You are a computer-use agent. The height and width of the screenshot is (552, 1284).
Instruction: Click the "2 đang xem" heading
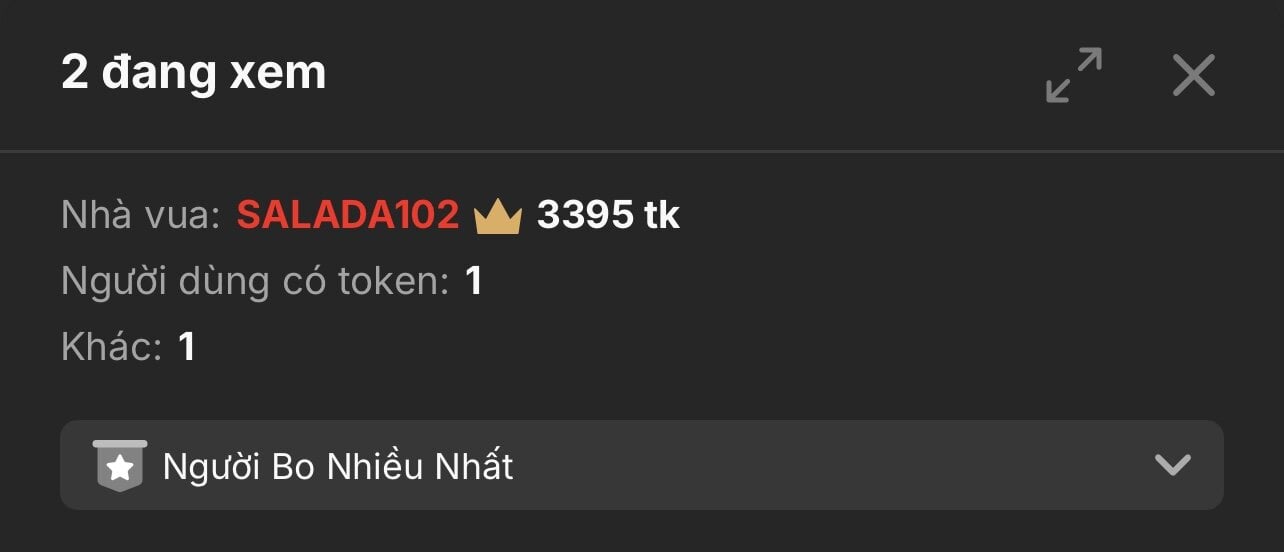pos(194,73)
